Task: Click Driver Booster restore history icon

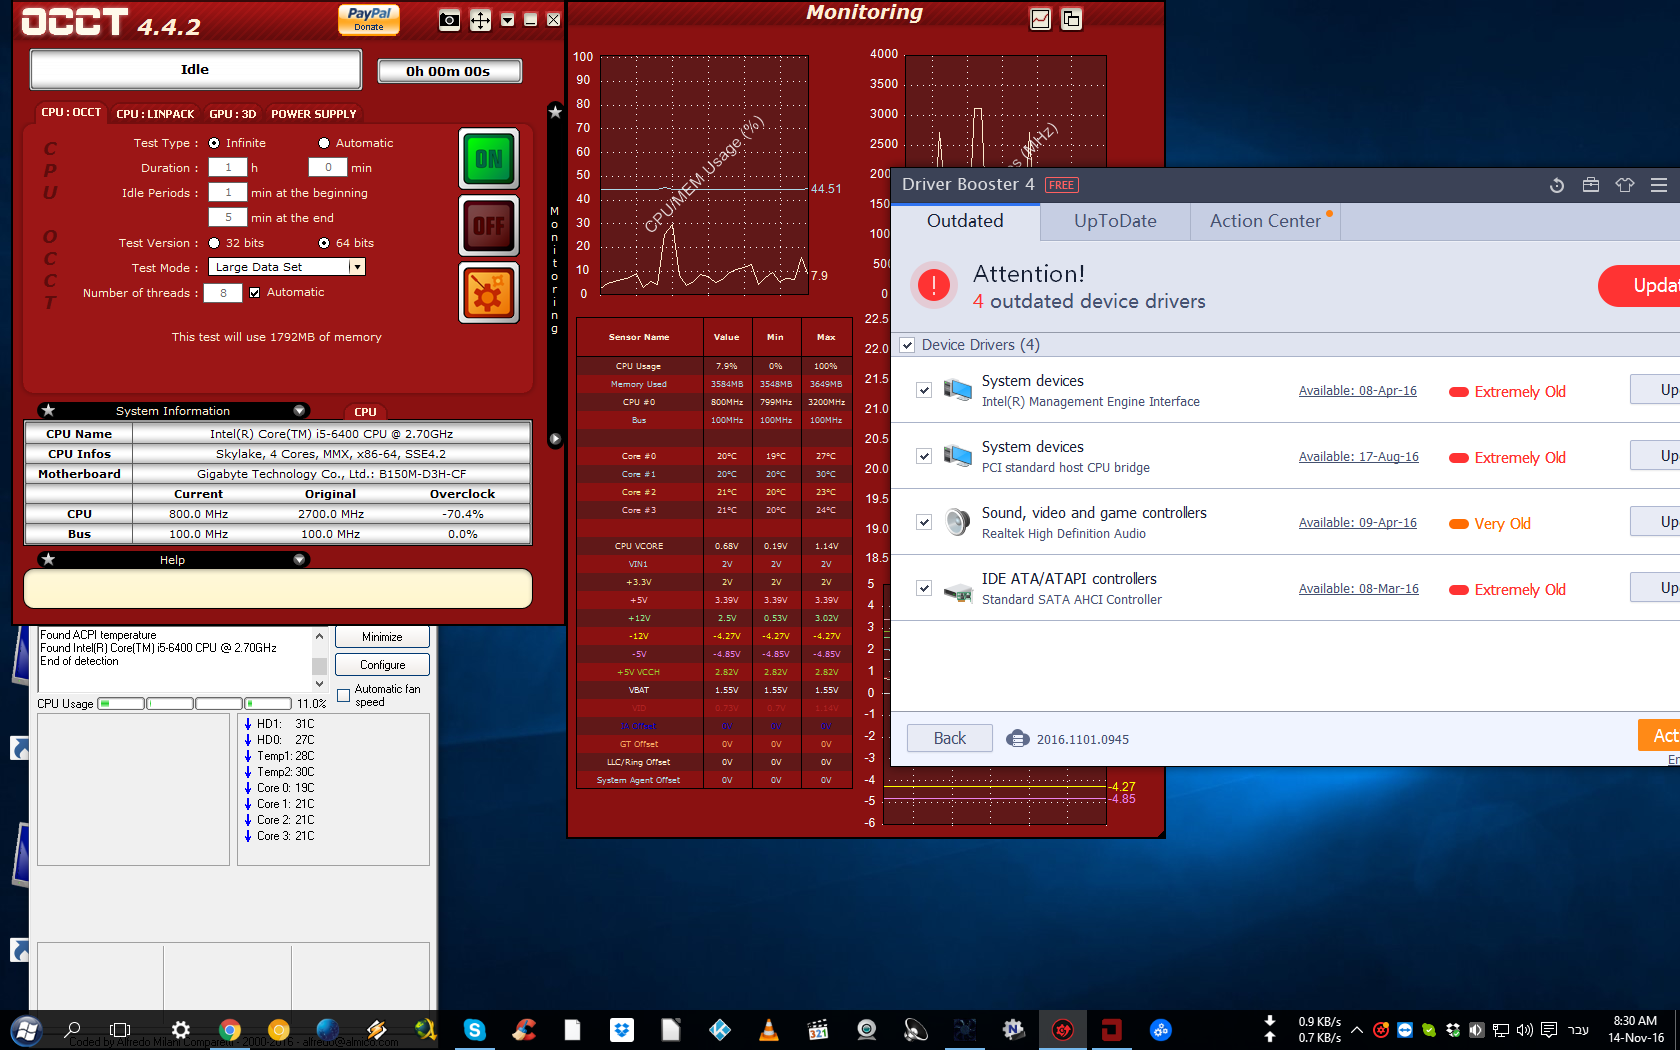Action: pyautogui.click(x=1556, y=185)
